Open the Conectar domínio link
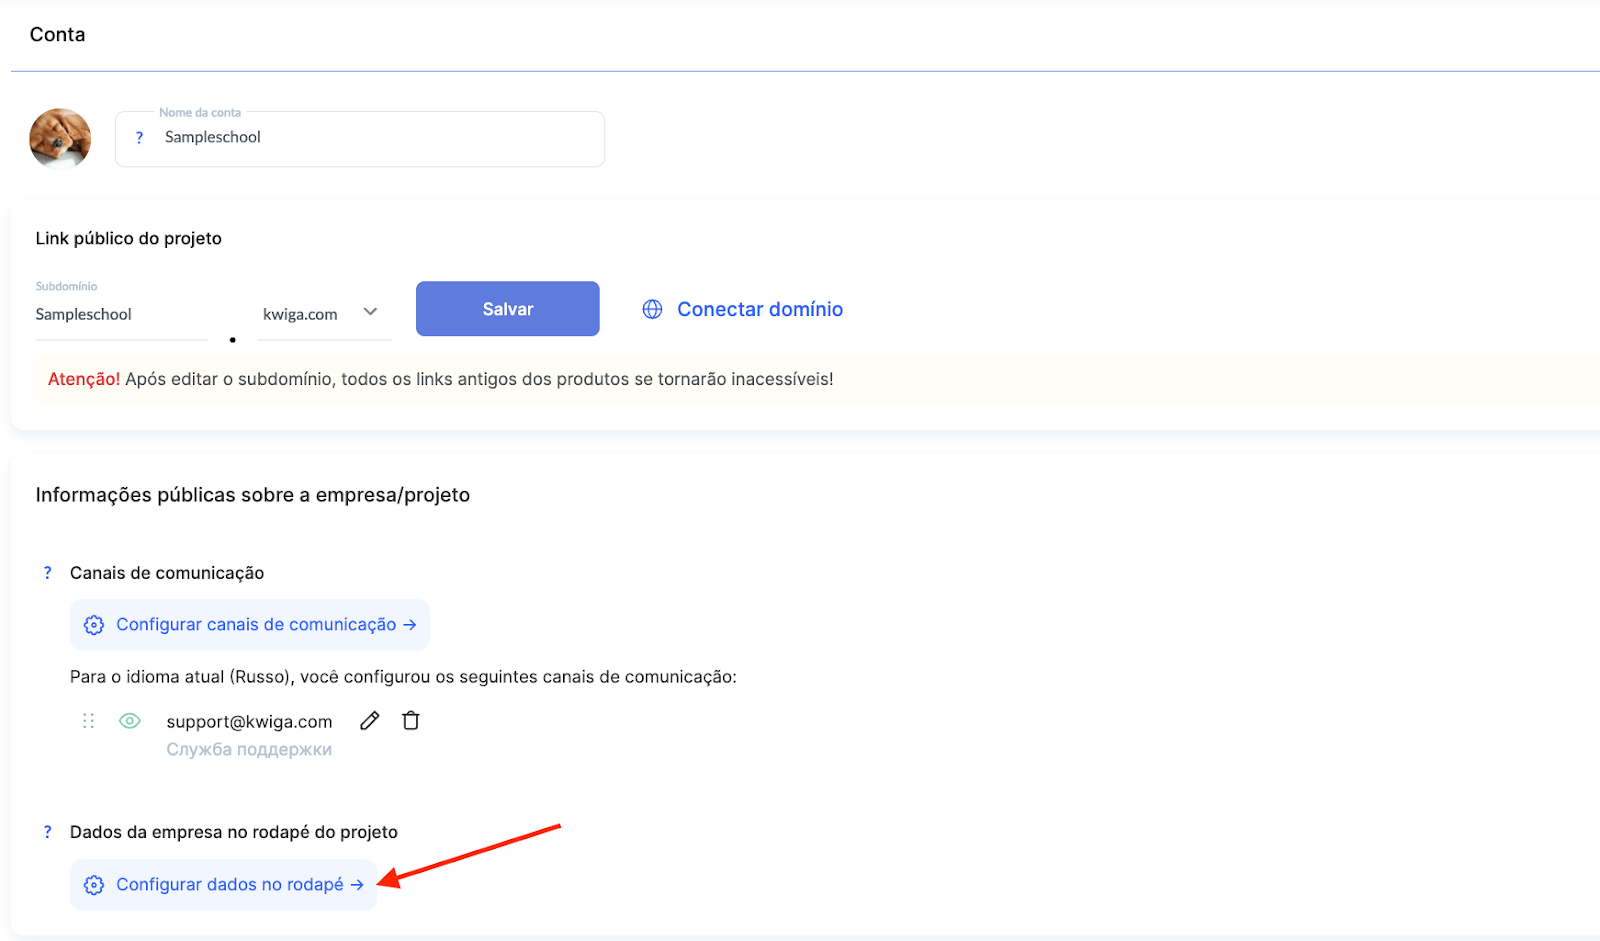The height and width of the screenshot is (941, 1600). pos(759,309)
